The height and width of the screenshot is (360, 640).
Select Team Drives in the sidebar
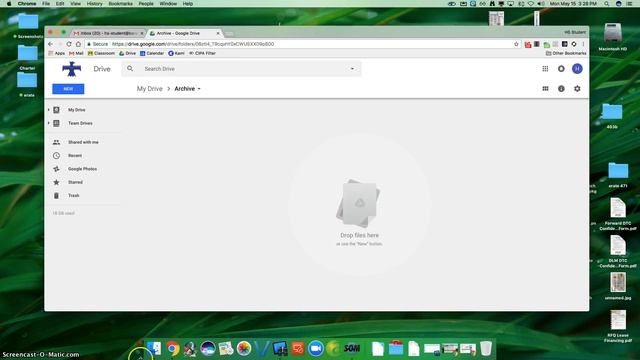pos(80,123)
